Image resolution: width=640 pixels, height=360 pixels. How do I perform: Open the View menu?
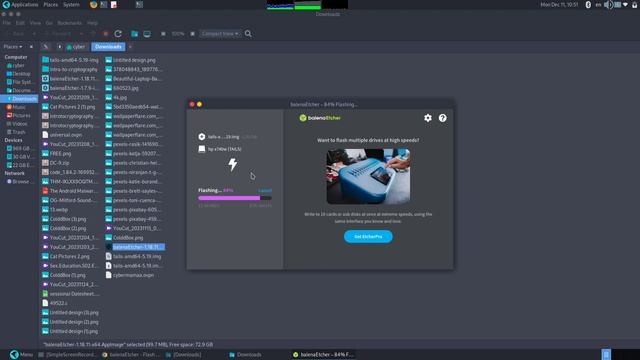click(36, 23)
